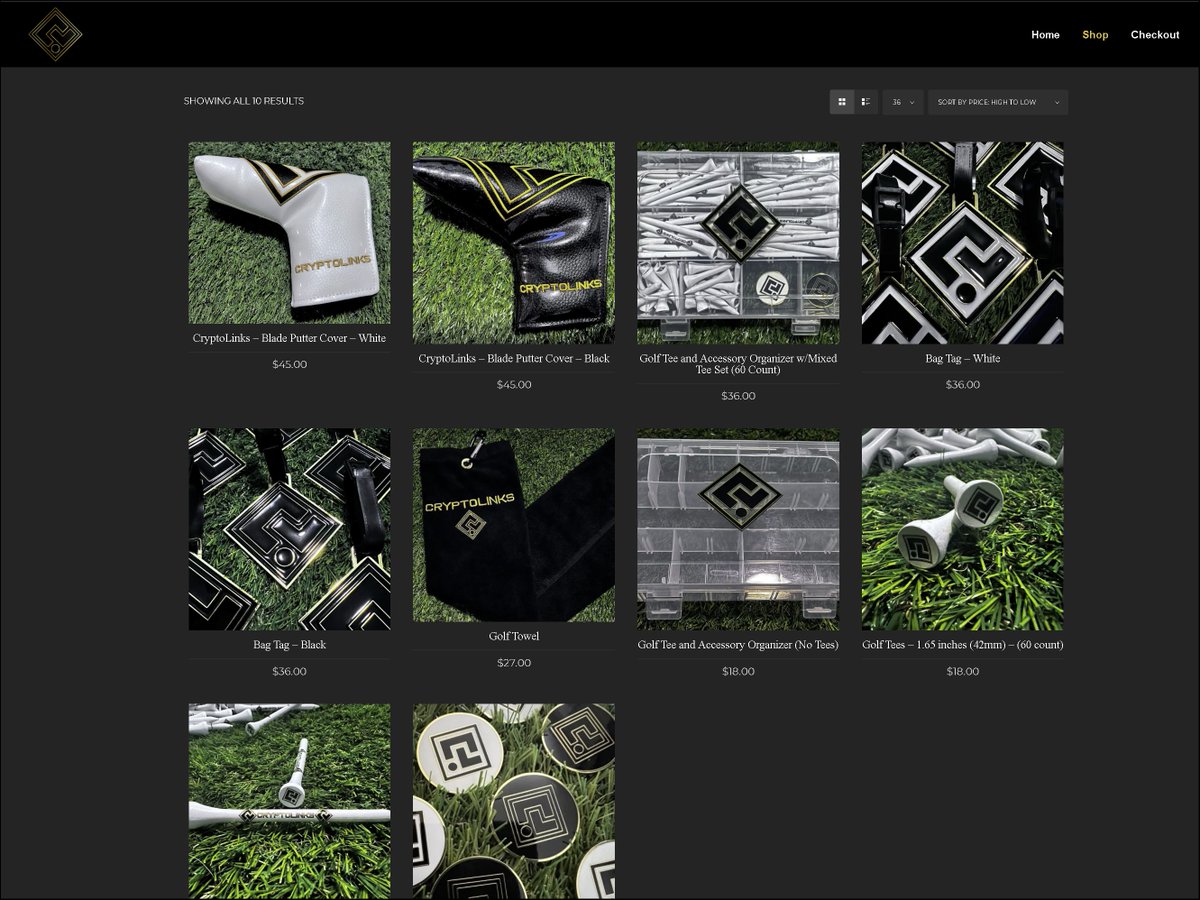Click the long CryptoLinks-printed tee photo
The height and width of the screenshot is (900, 1200).
click(x=289, y=801)
